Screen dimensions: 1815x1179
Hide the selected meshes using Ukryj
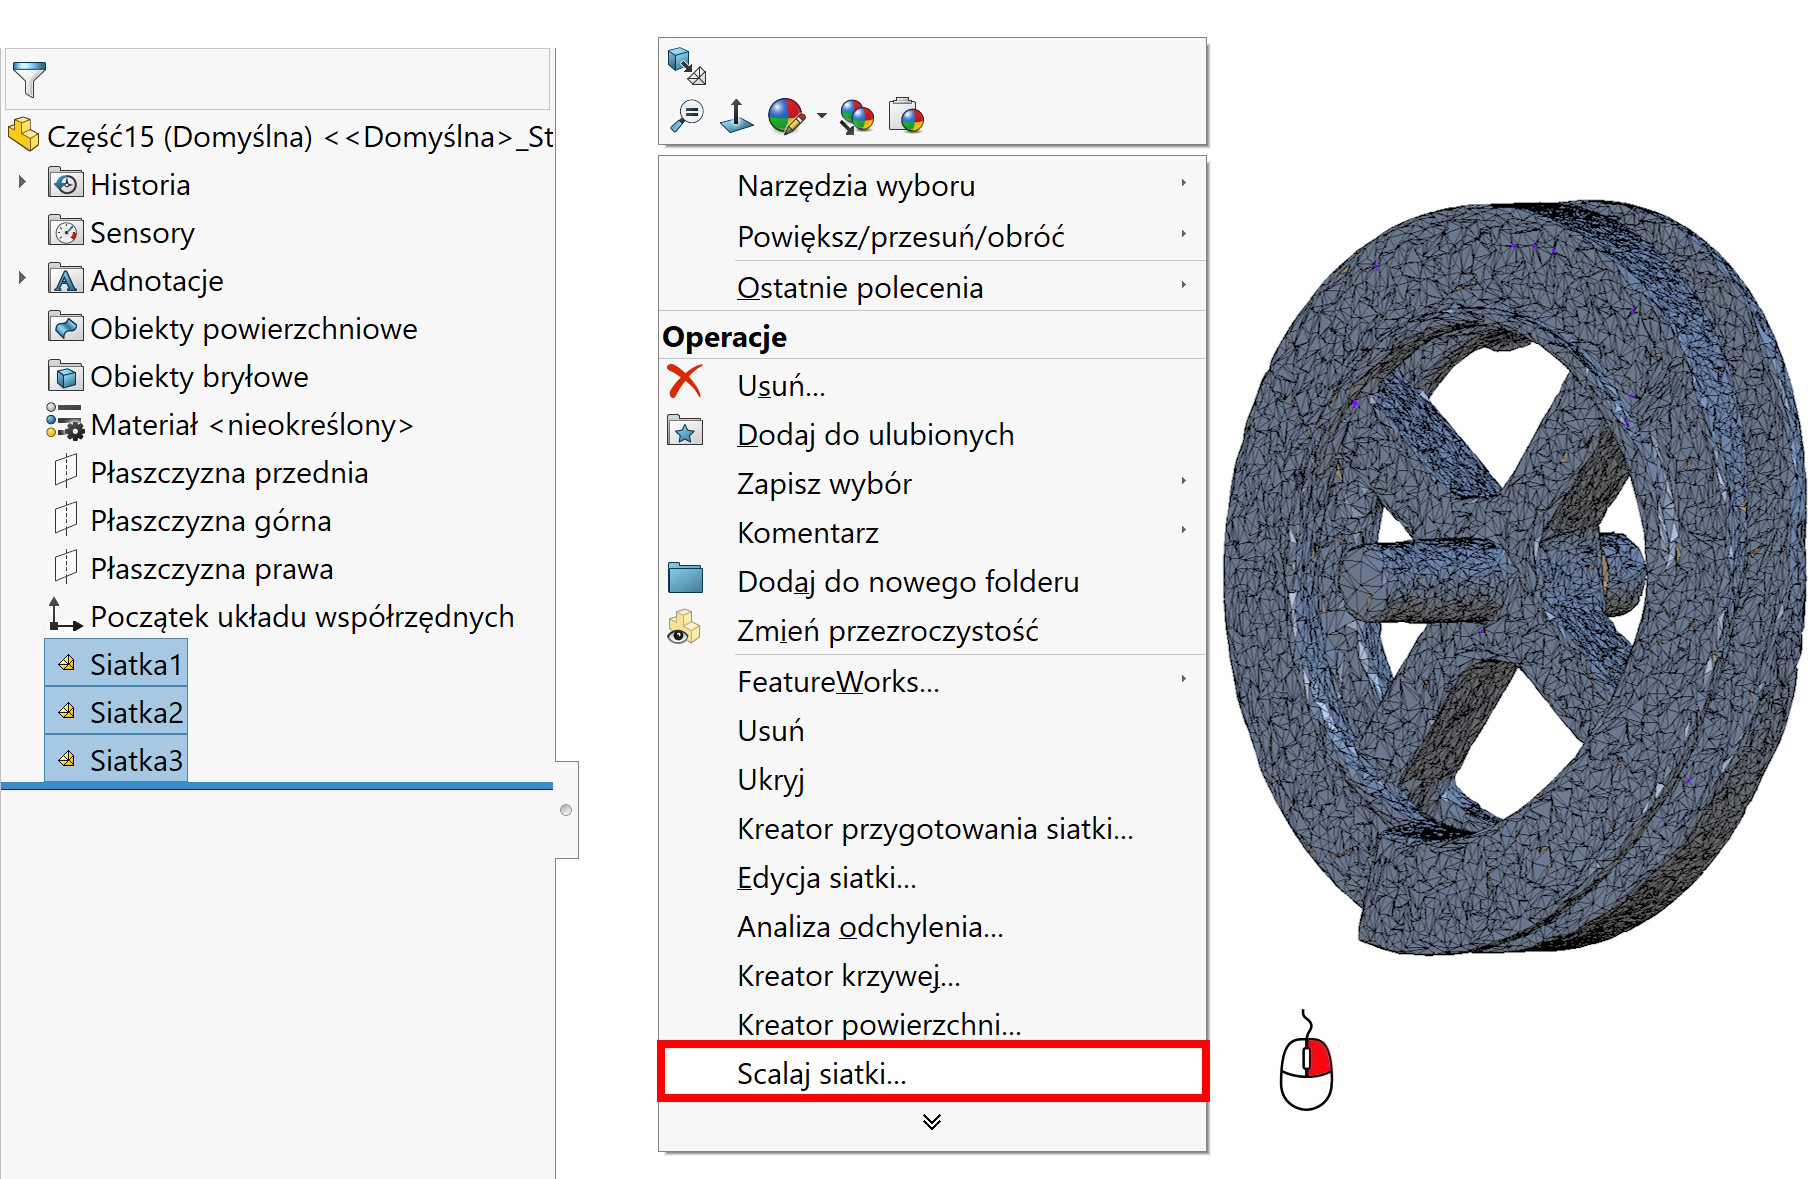point(770,779)
